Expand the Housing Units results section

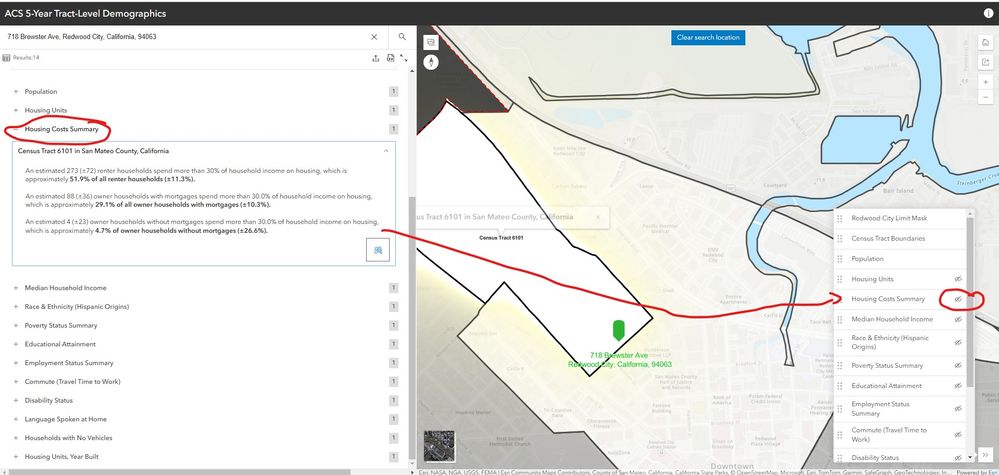click(x=16, y=110)
